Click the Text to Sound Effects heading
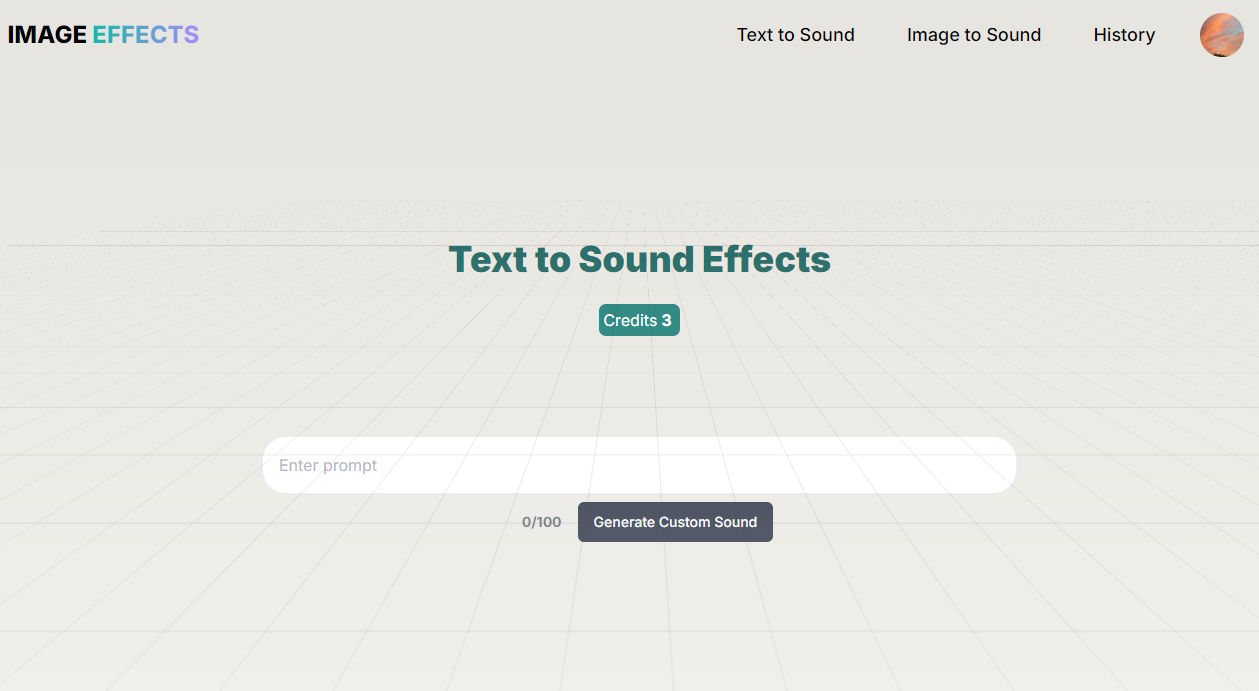 tap(639, 259)
